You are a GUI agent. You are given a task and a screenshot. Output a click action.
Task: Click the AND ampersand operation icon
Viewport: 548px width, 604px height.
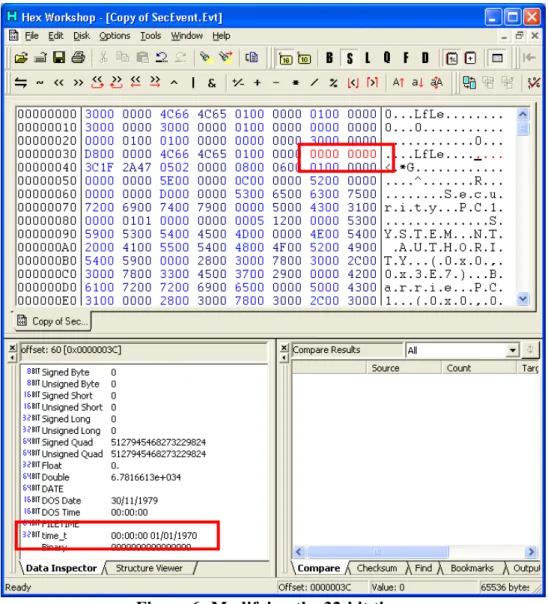pos(212,82)
